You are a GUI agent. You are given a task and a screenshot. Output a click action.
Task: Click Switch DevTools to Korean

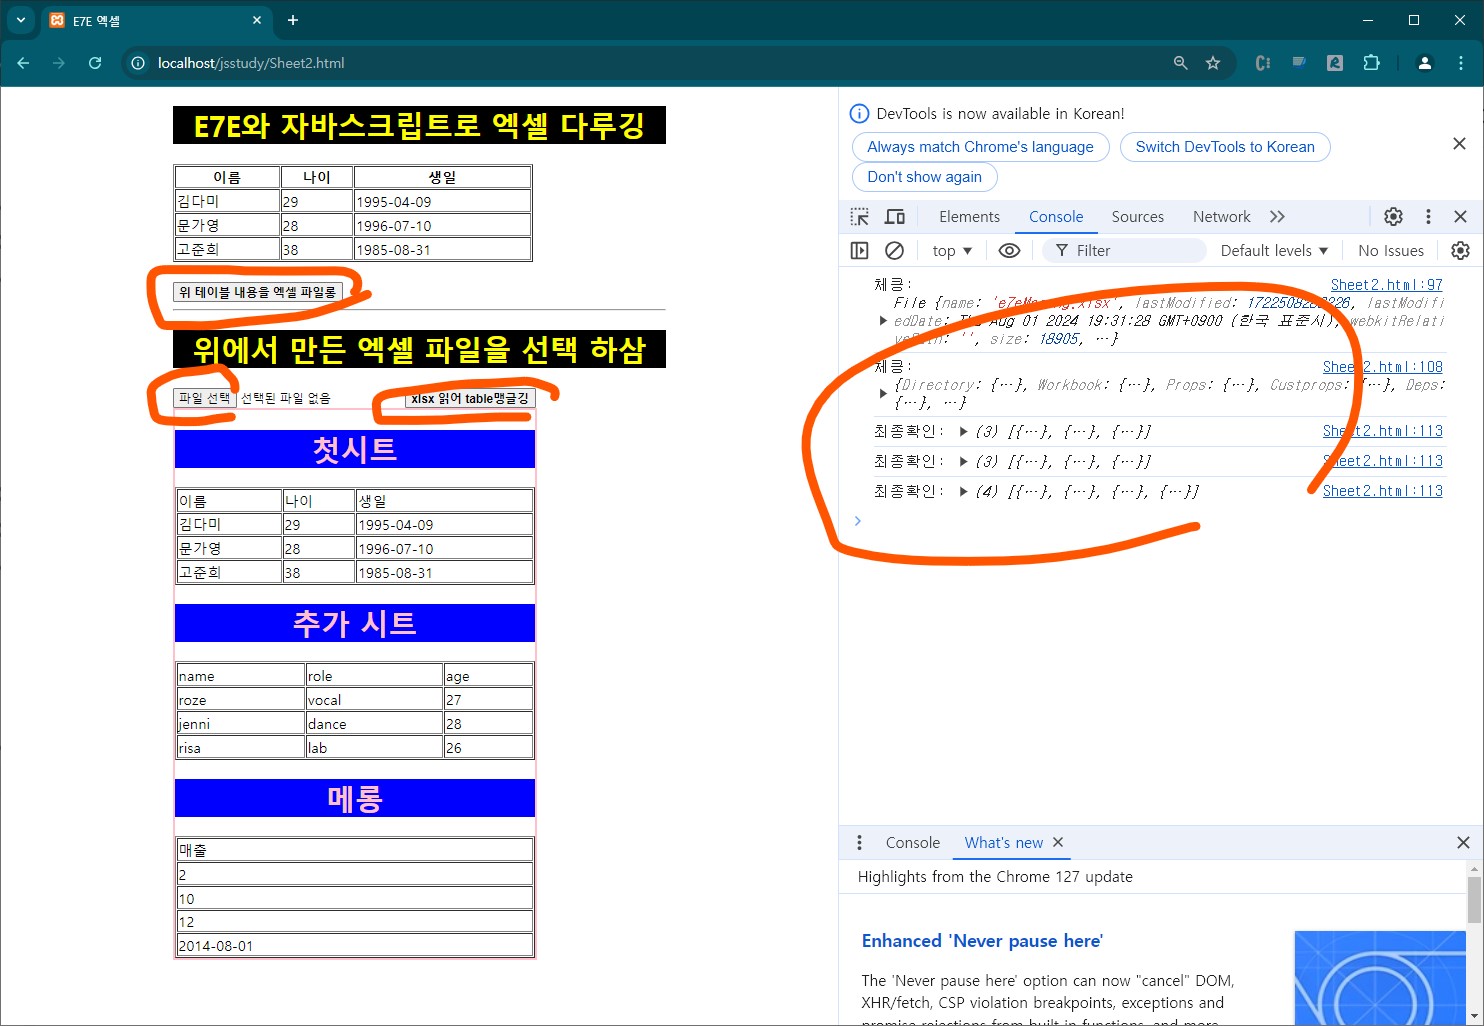(x=1225, y=147)
